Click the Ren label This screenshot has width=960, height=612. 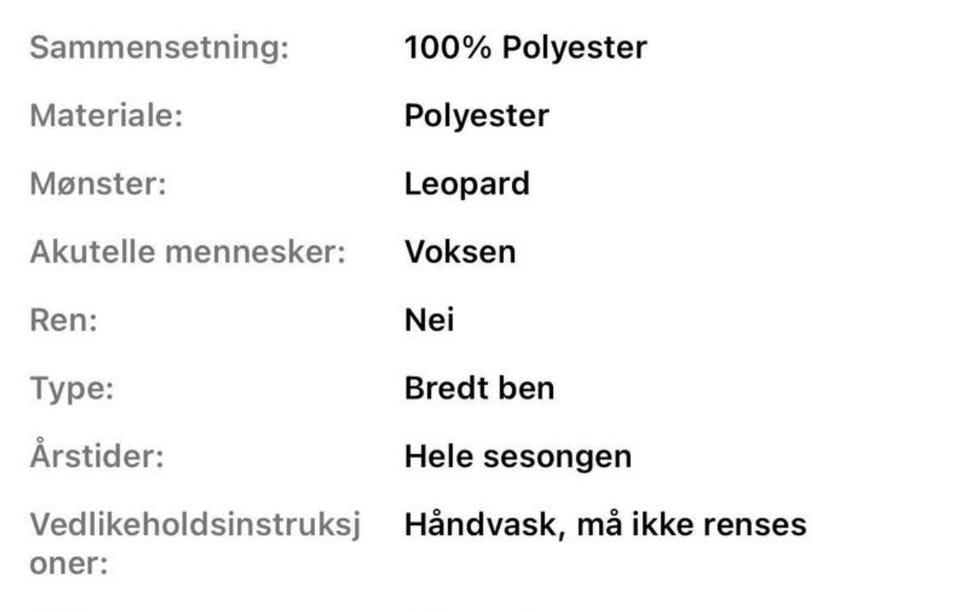(63, 320)
